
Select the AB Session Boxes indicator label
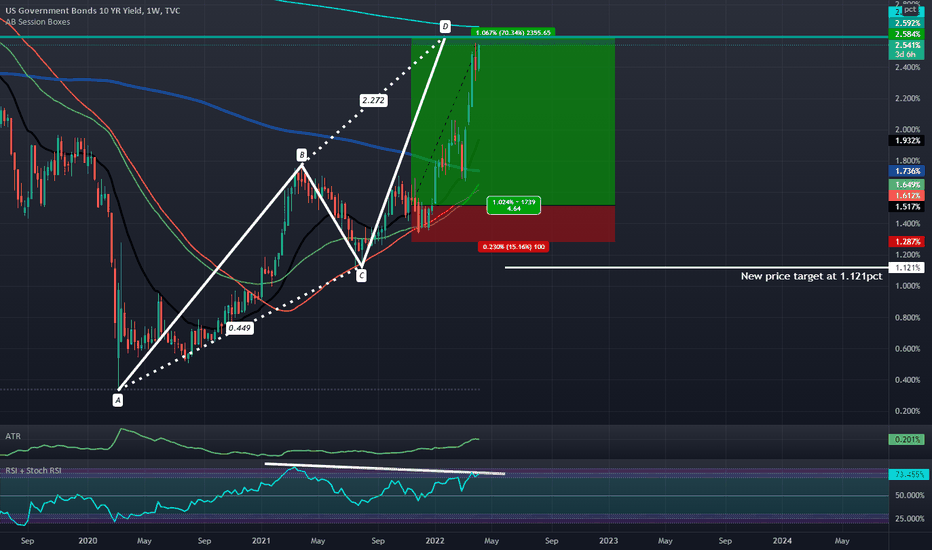pyautogui.click(x=37, y=22)
